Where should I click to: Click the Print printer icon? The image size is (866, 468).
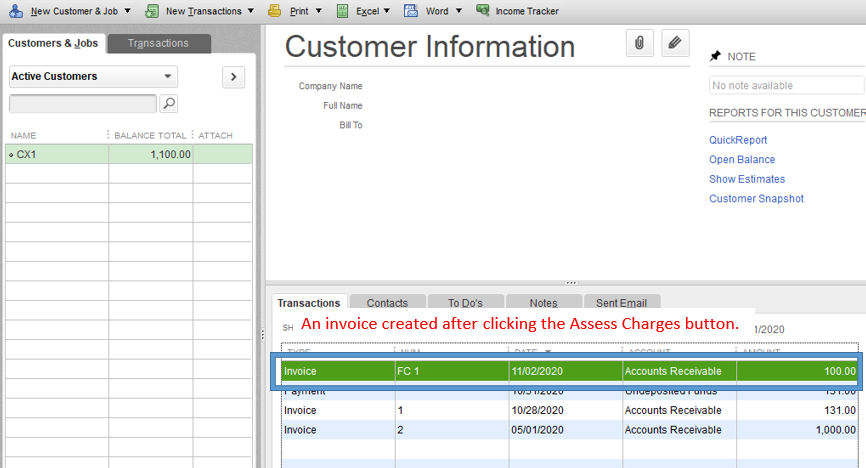tap(275, 11)
